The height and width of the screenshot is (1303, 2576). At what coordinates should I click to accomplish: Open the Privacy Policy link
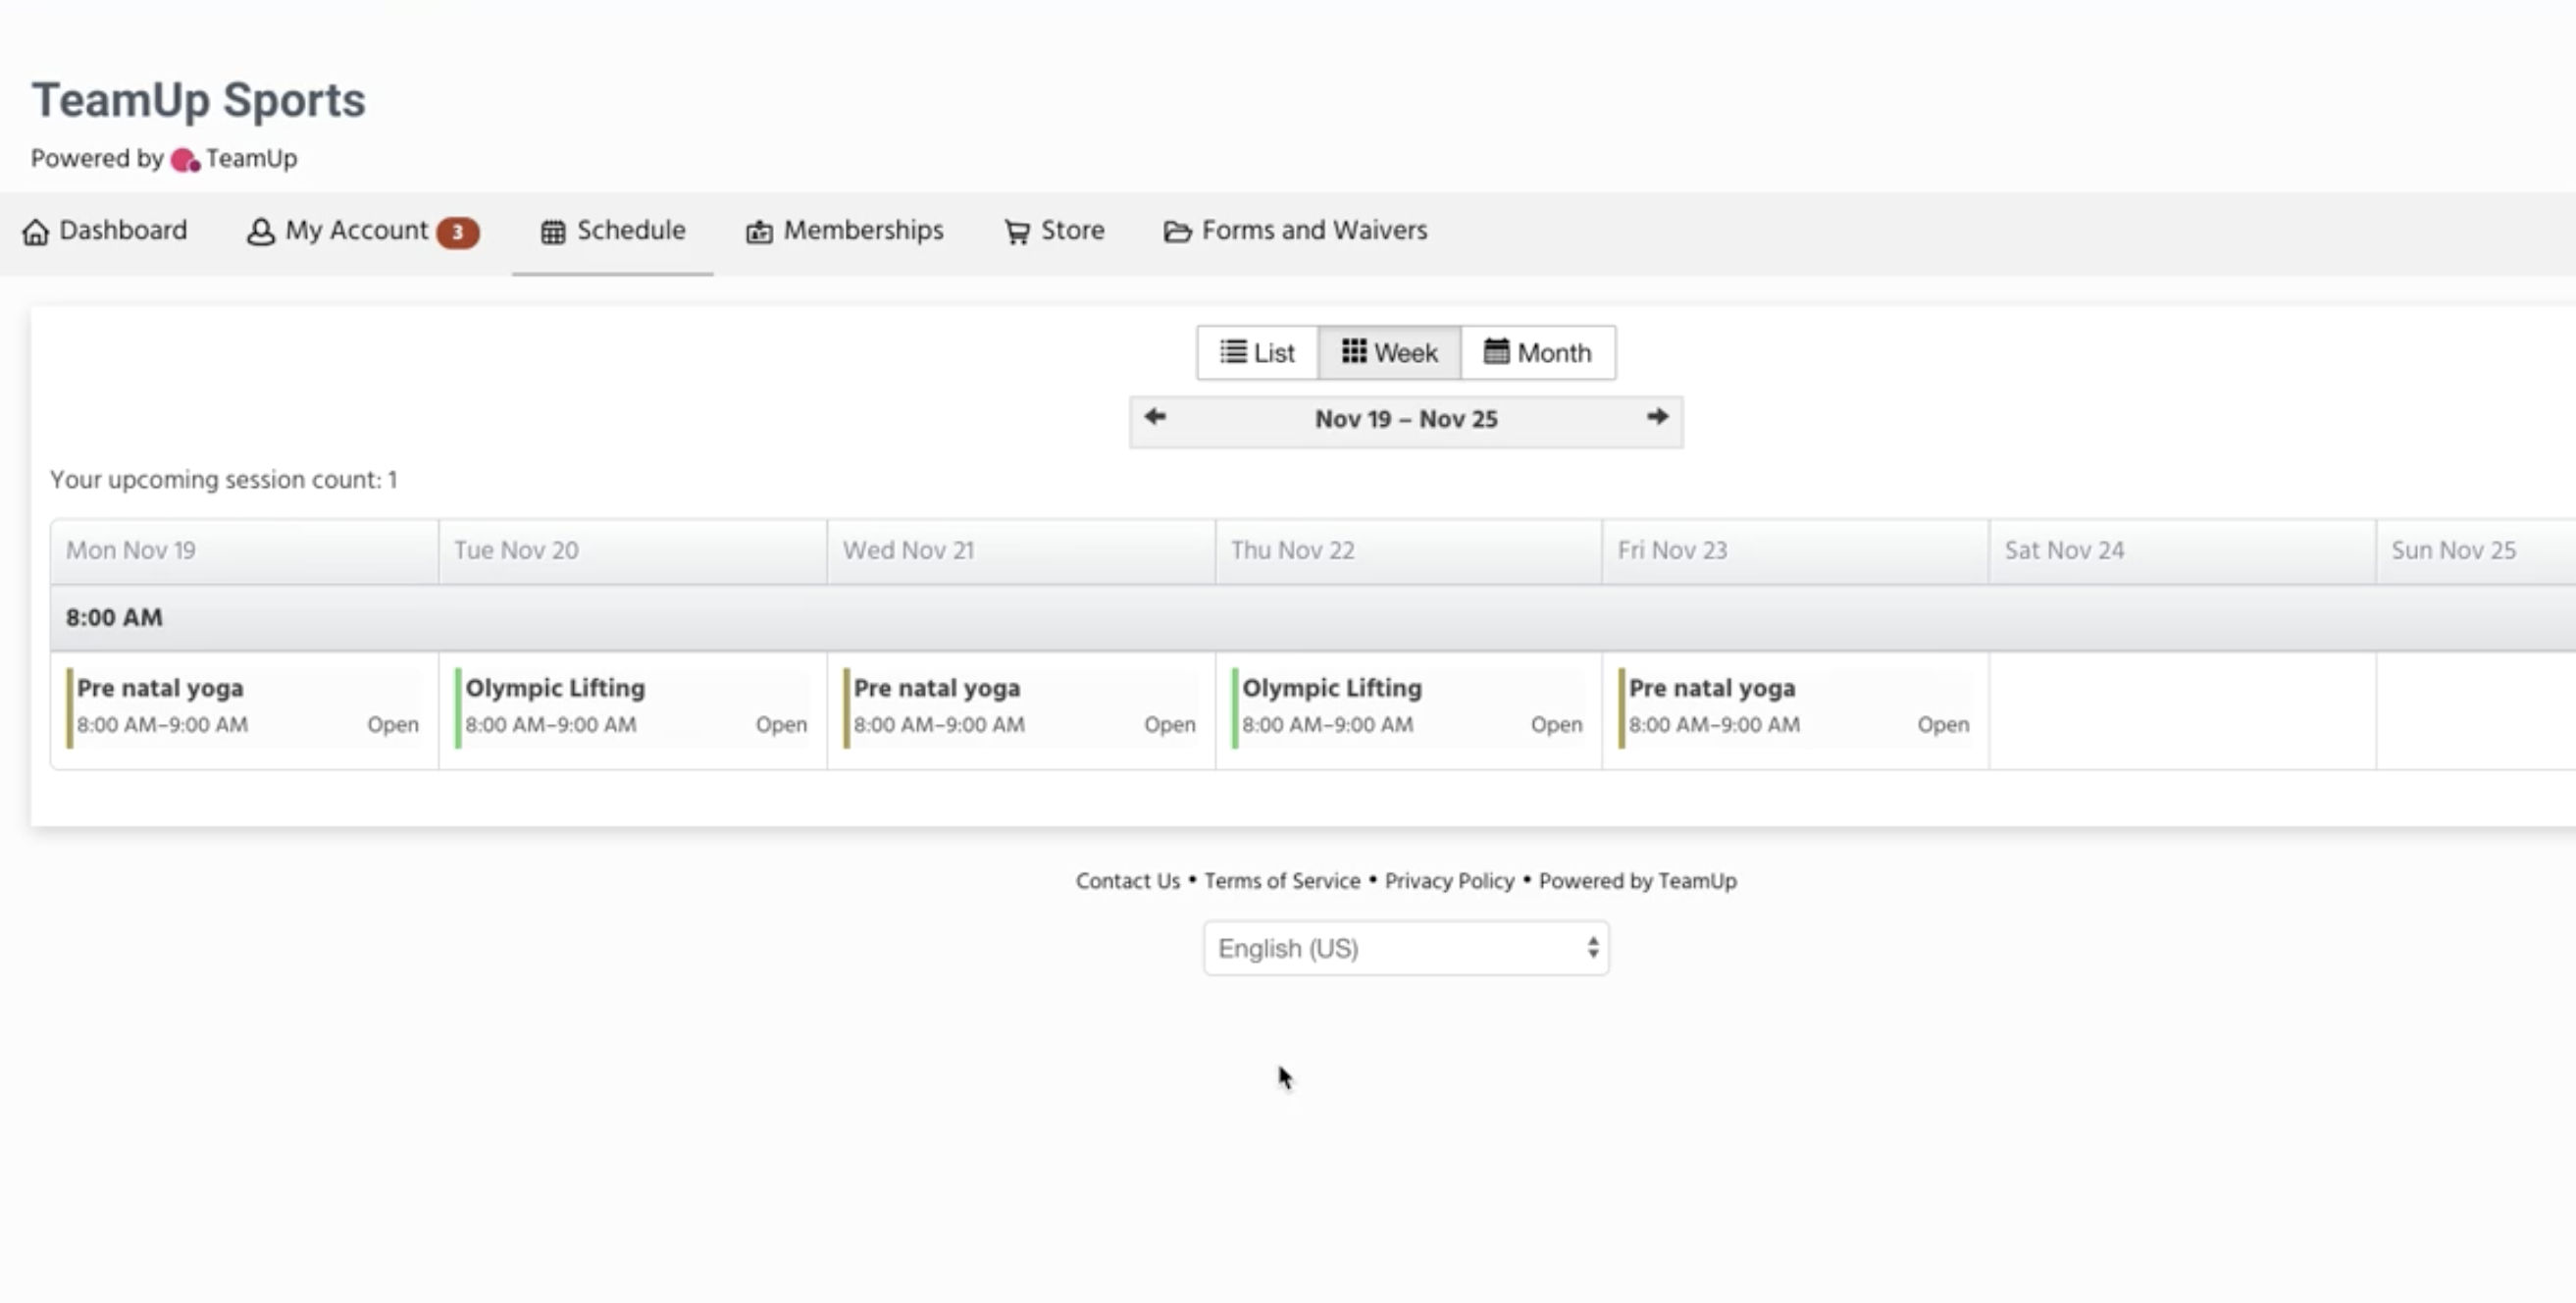click(x=1449, y=881)
